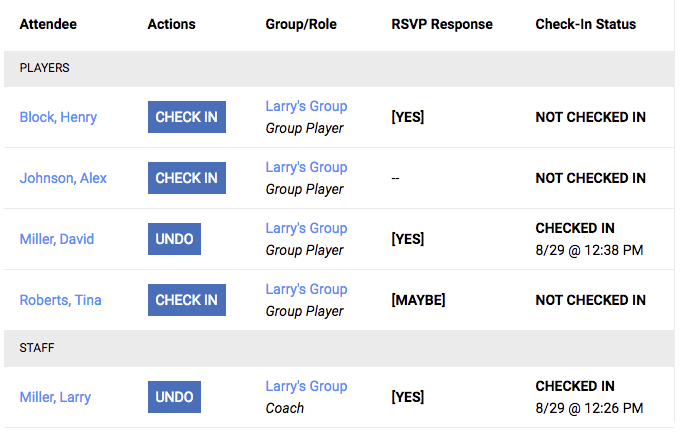Click the Attendee column header

pos(48,24)
